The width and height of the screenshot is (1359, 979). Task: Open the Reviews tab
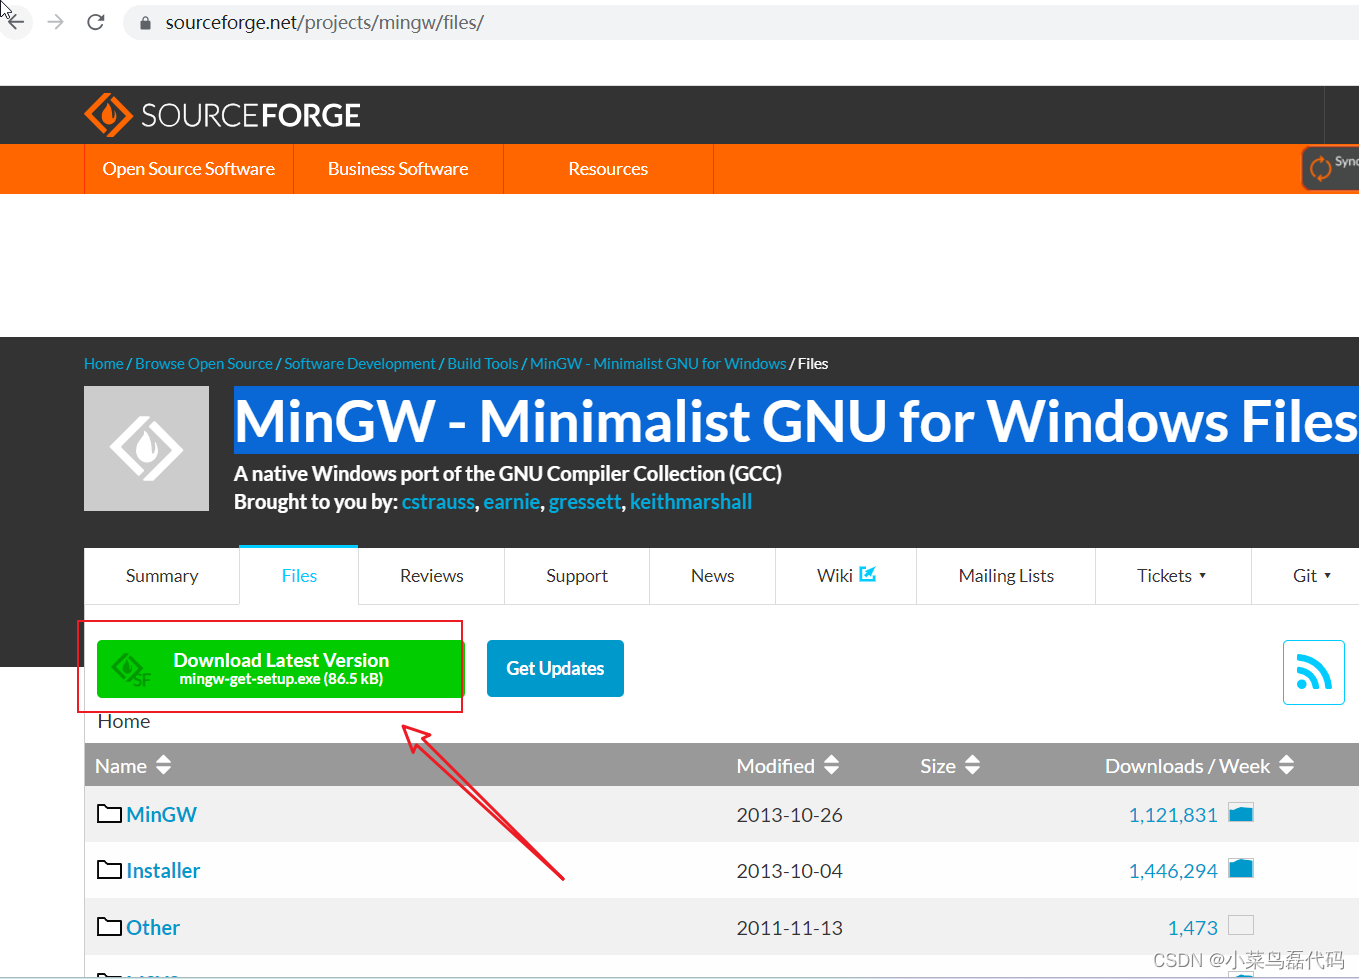432,576
